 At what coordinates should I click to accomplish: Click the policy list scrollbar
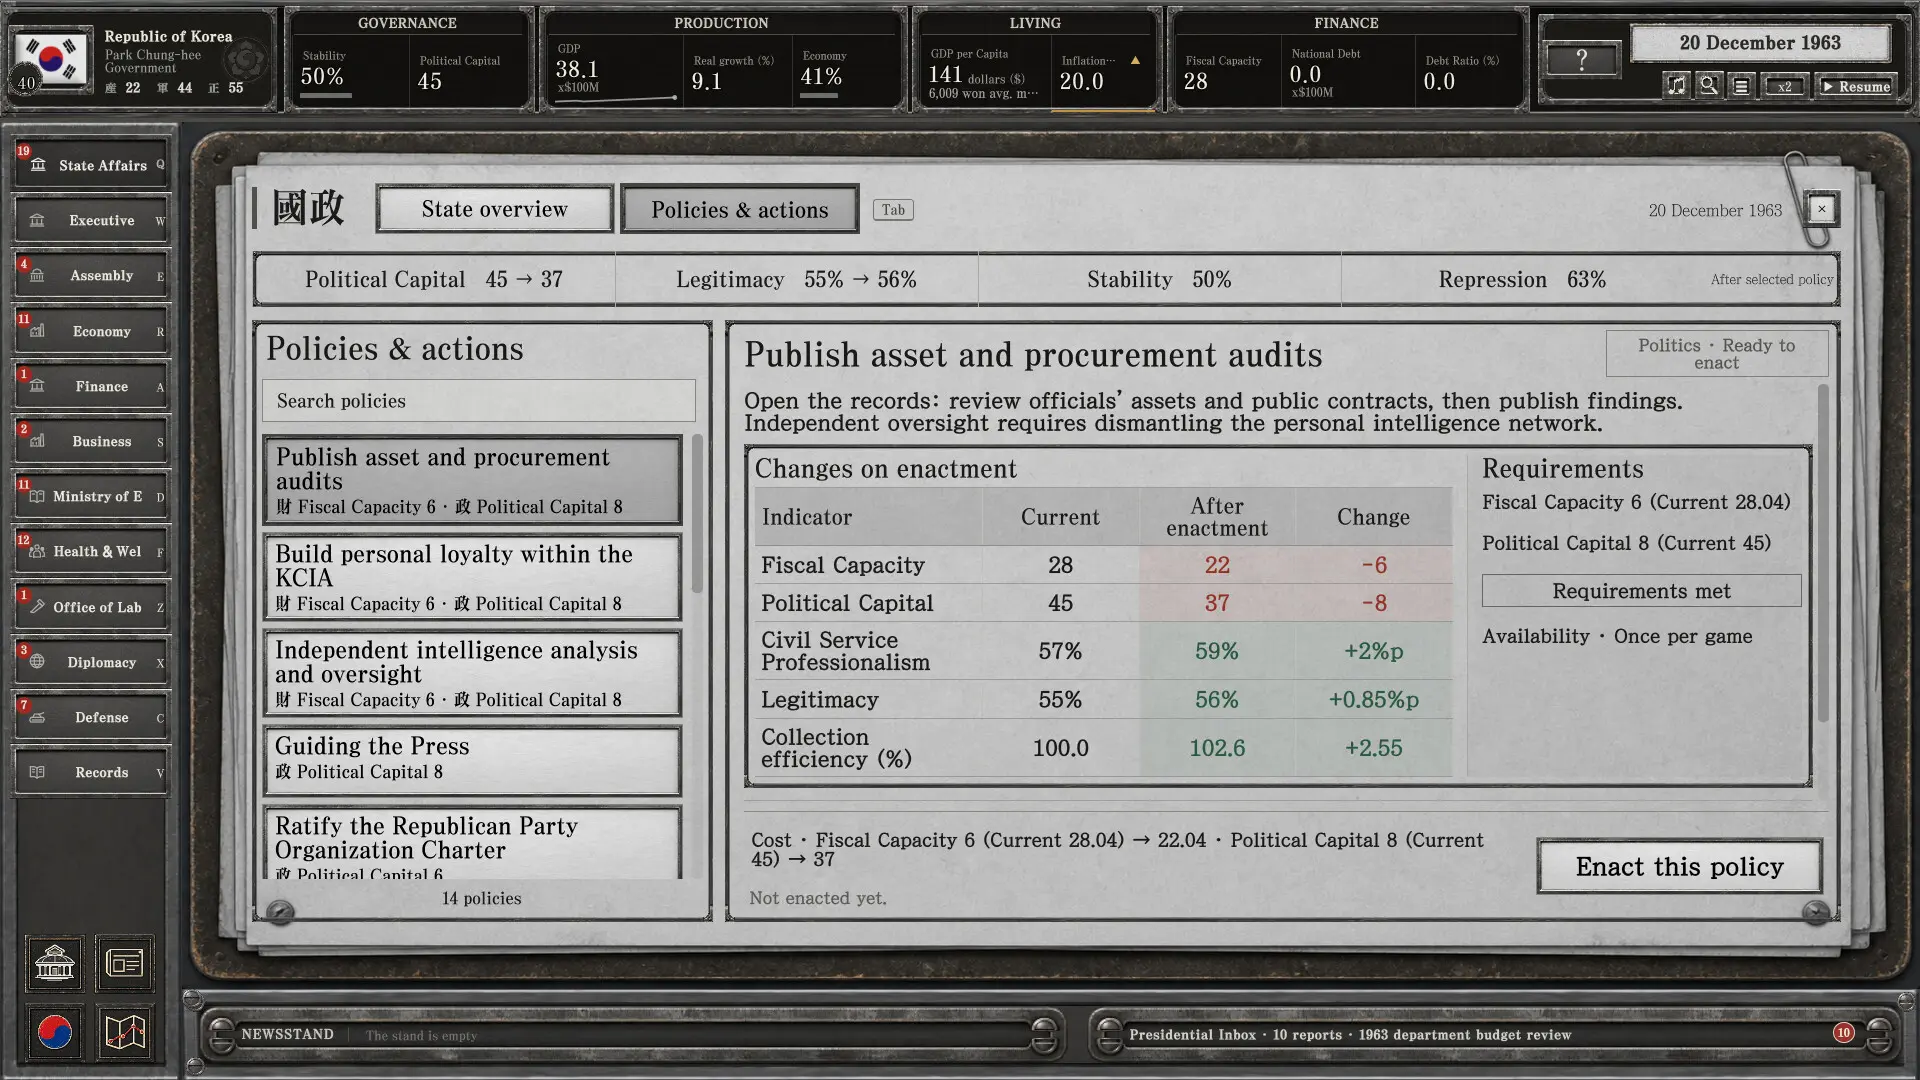click(x=697, y=513)
